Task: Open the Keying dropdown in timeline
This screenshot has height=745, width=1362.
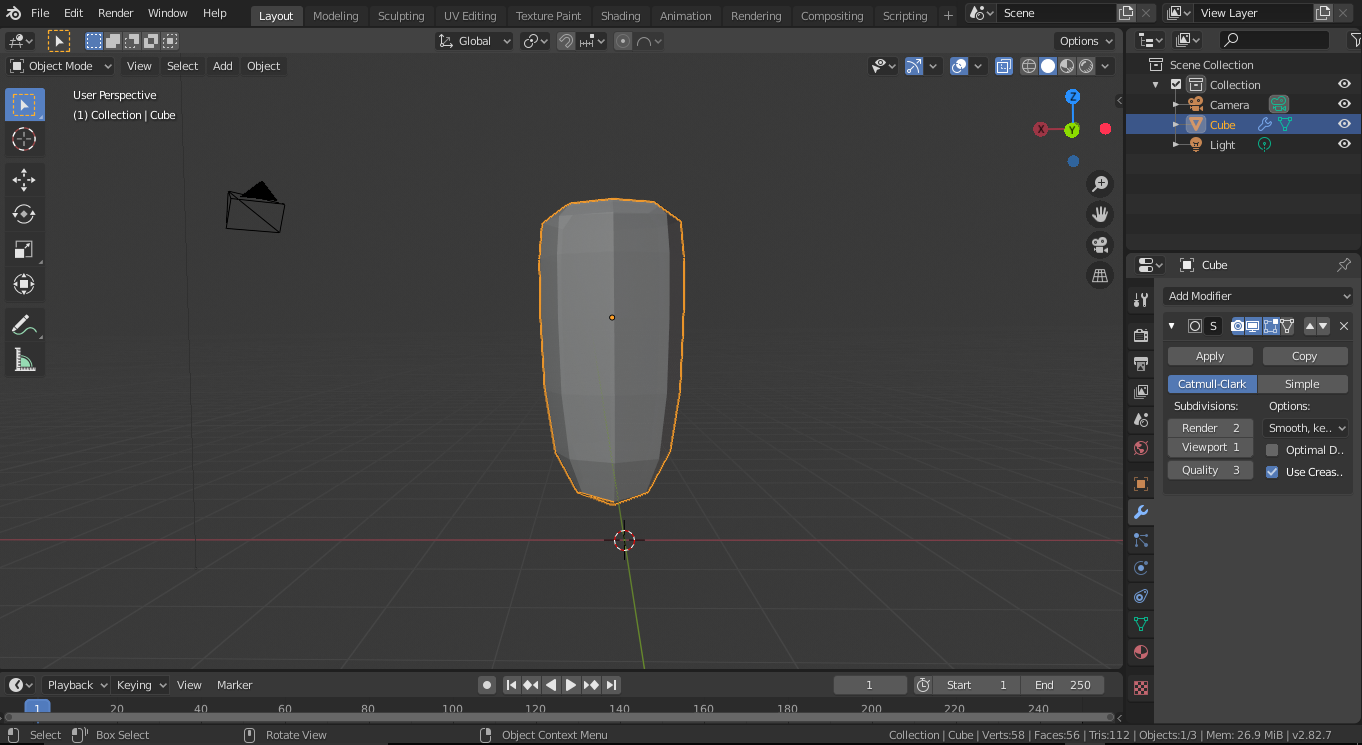Action: 141,685
